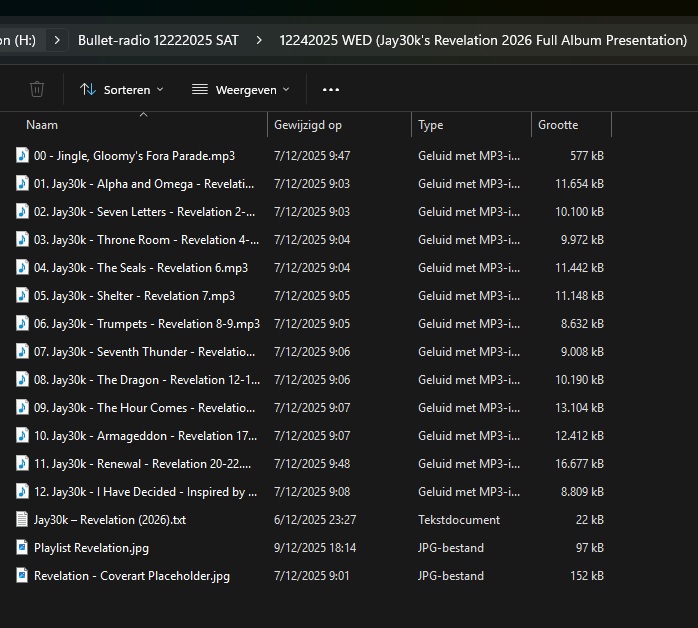Click the delete trash can icon
The image size is (698, 628).
[37, 89]
